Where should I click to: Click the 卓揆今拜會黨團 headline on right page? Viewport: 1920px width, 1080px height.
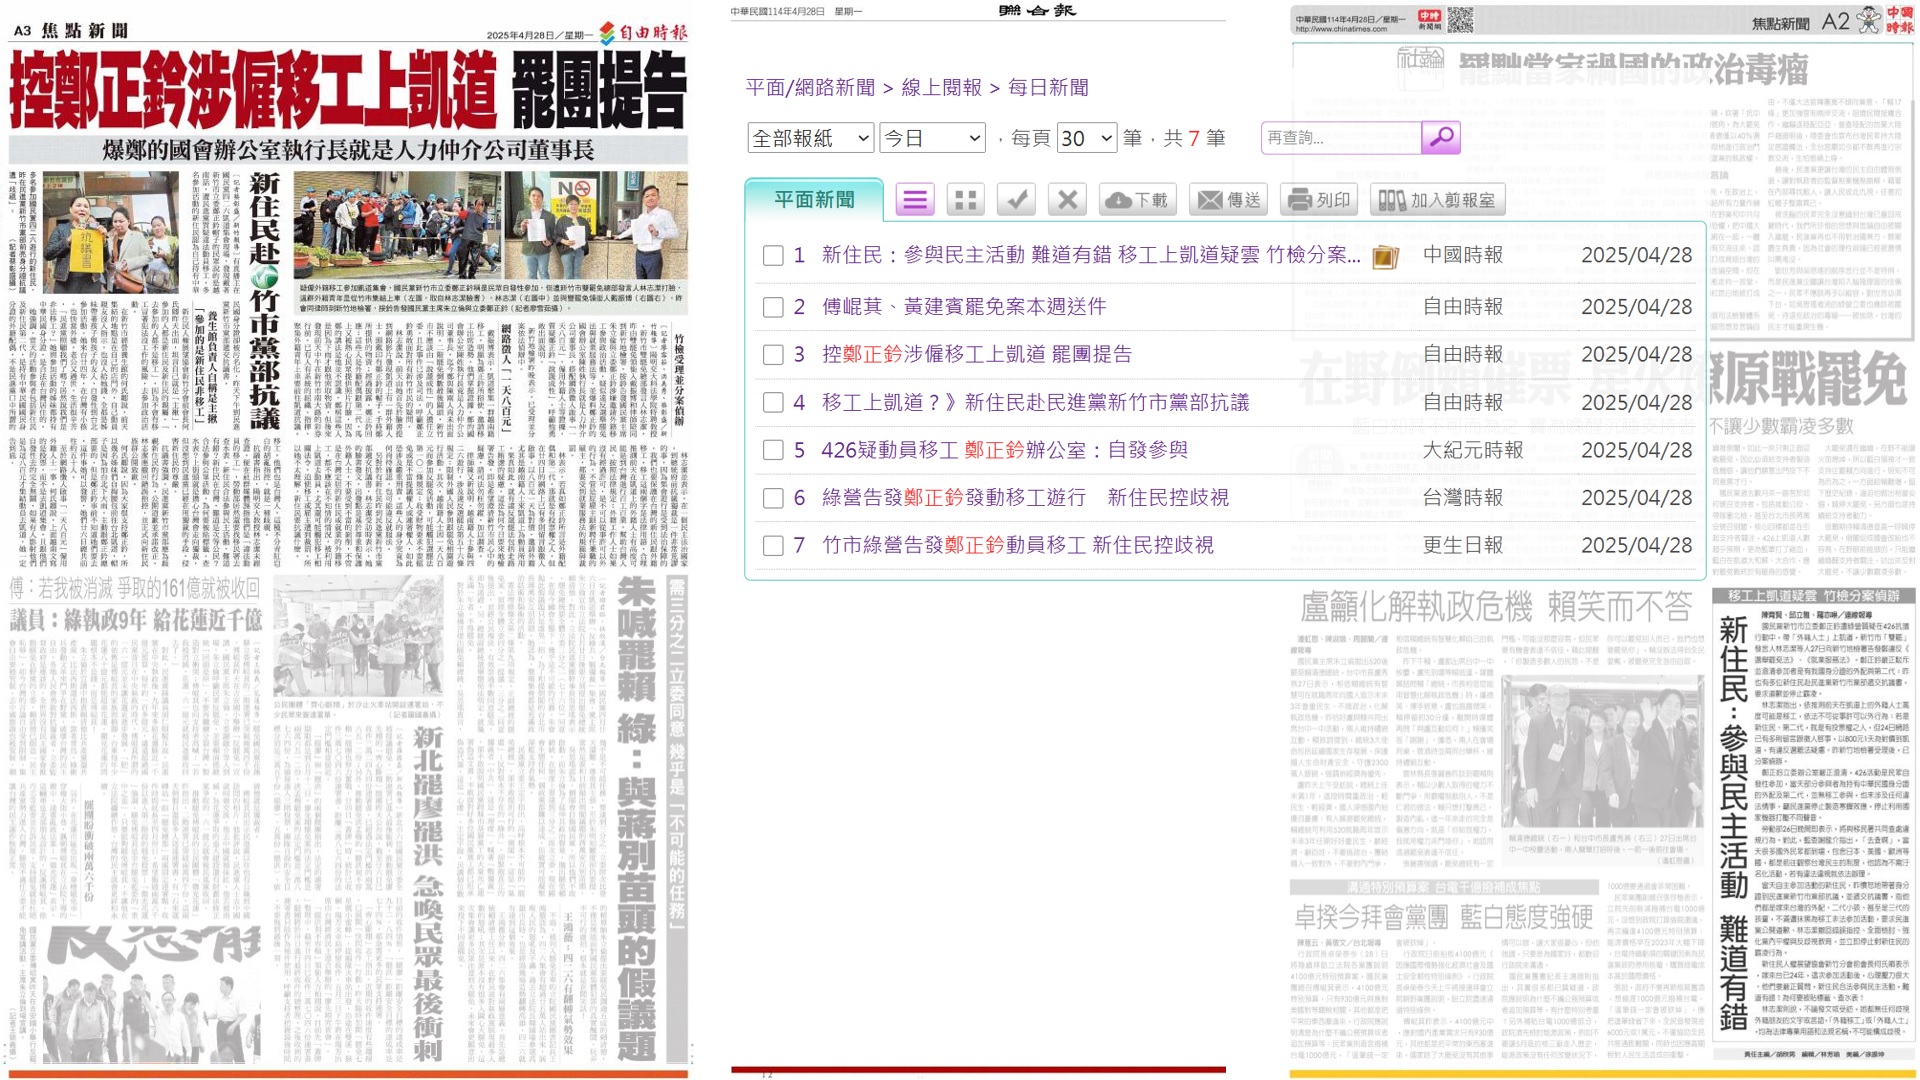pyautogui.click(x=1443, y=917)
